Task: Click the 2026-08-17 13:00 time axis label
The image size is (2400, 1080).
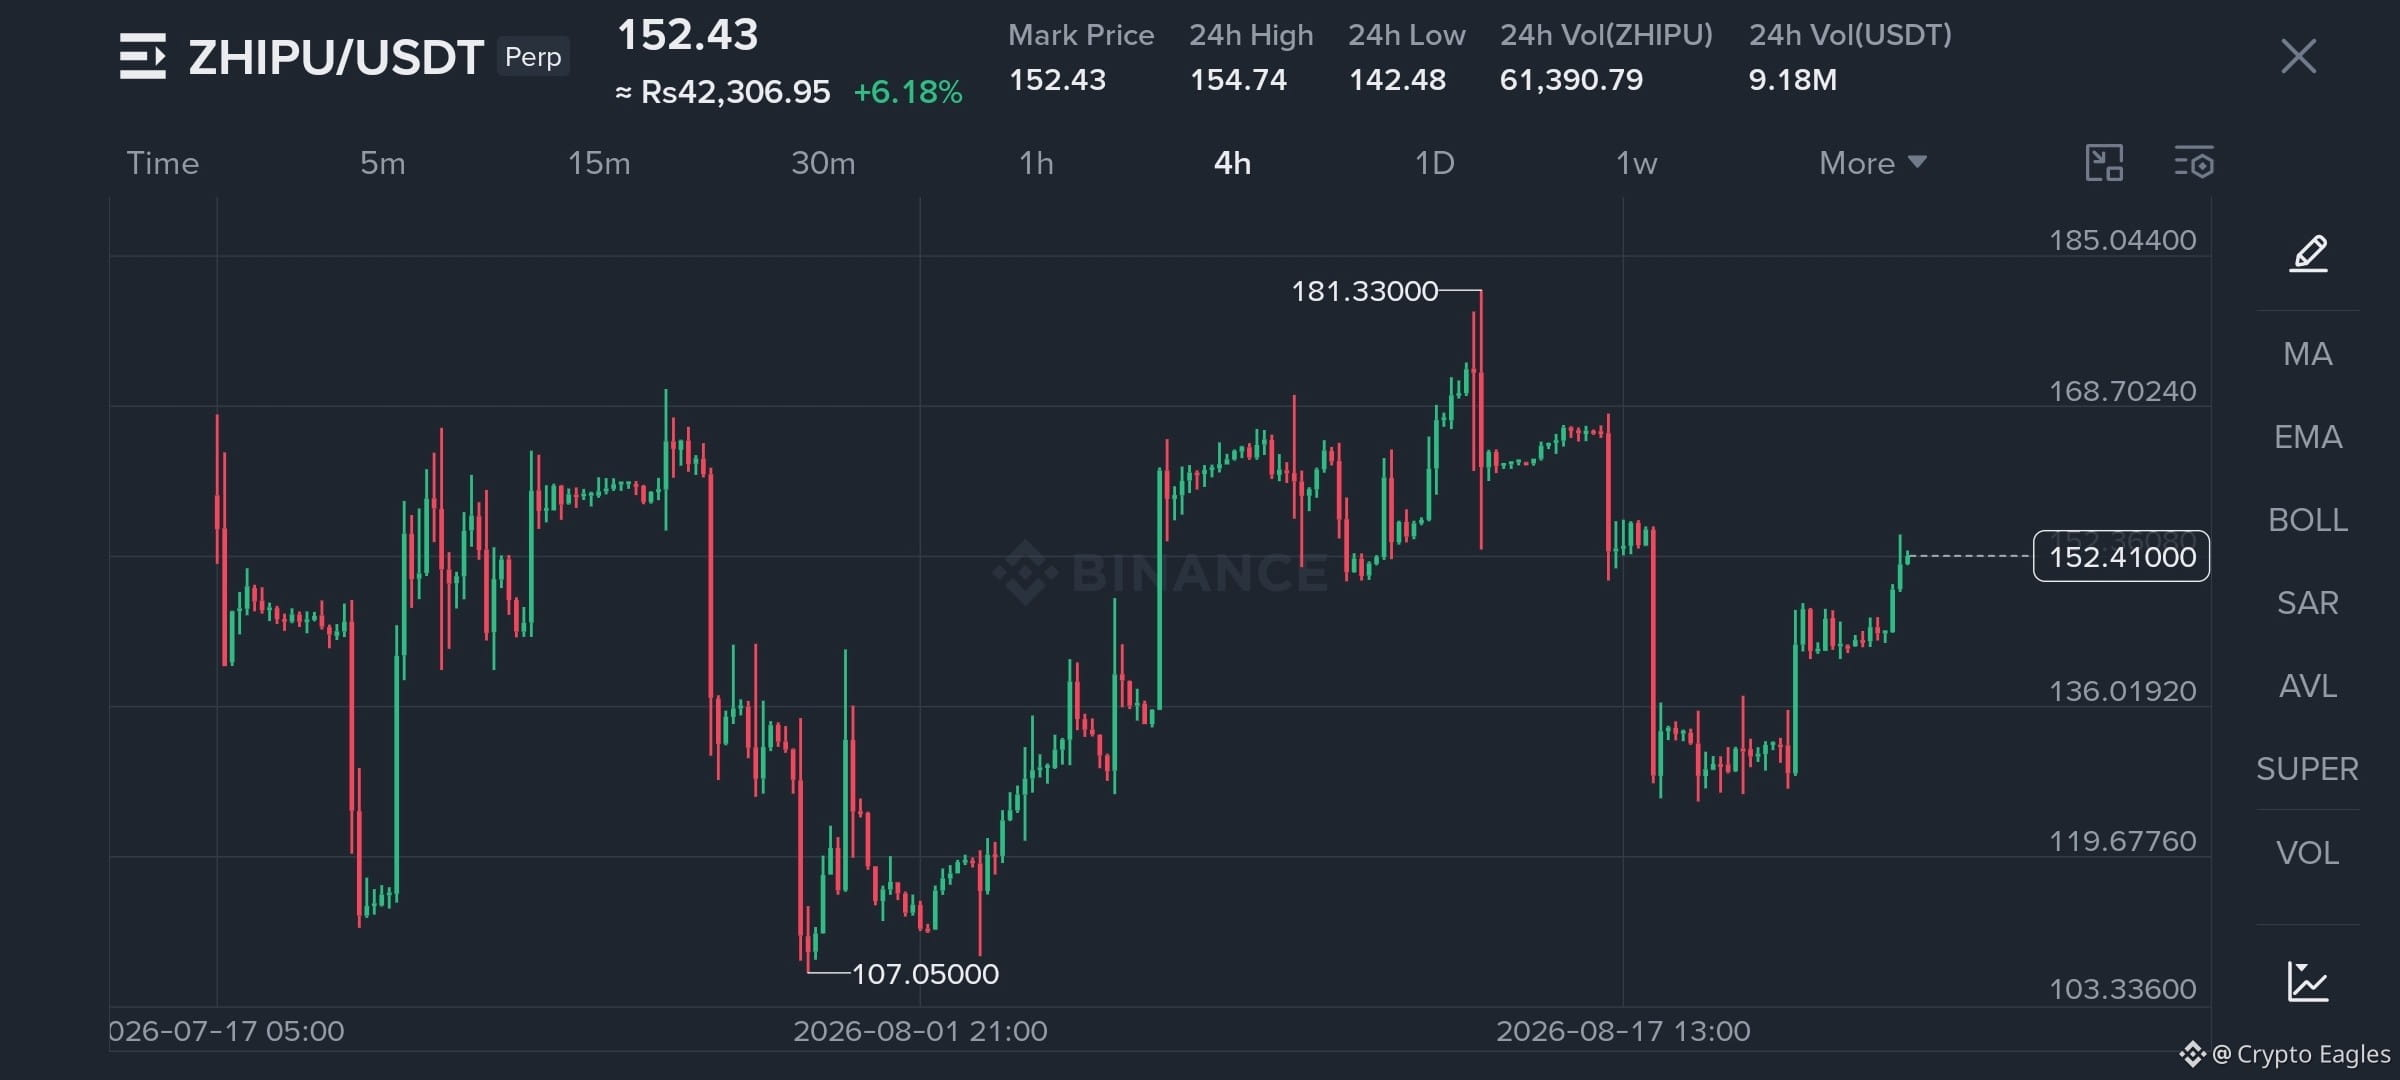Action: coord(1623,1031)
